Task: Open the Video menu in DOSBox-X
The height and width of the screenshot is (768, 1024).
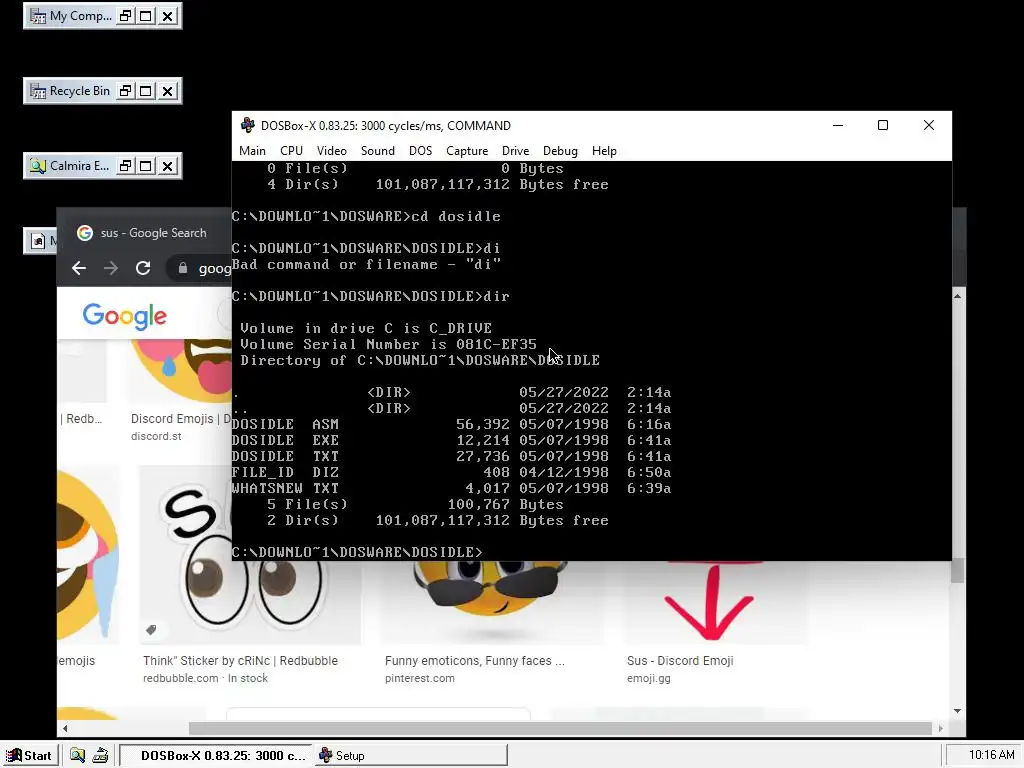Action: click(332, 151)
